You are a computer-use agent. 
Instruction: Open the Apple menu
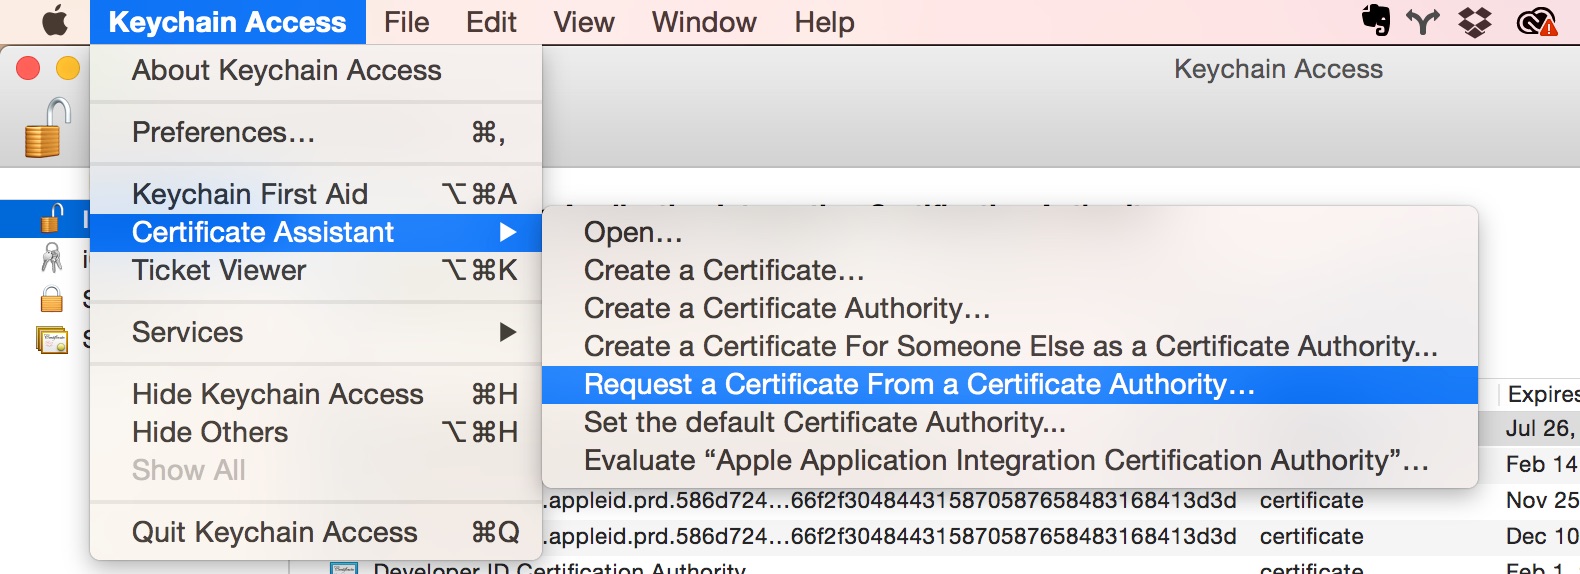[x=55, y=21]
